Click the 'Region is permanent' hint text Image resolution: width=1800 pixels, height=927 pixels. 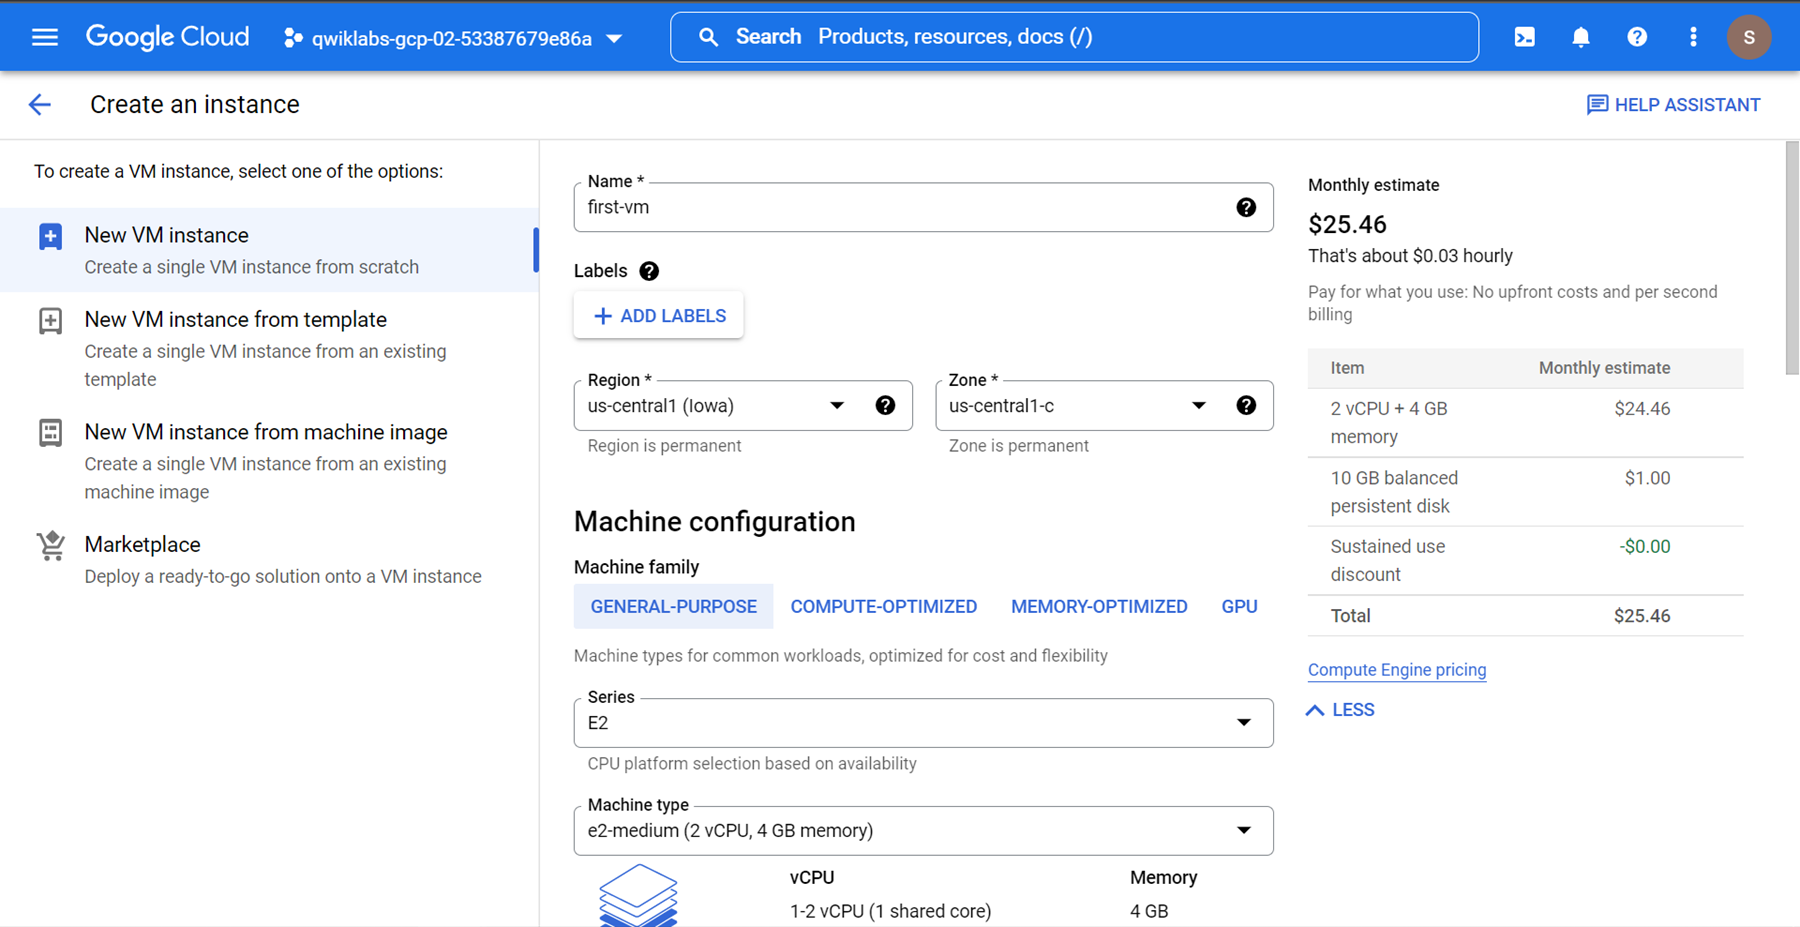[x=665, y=446]
